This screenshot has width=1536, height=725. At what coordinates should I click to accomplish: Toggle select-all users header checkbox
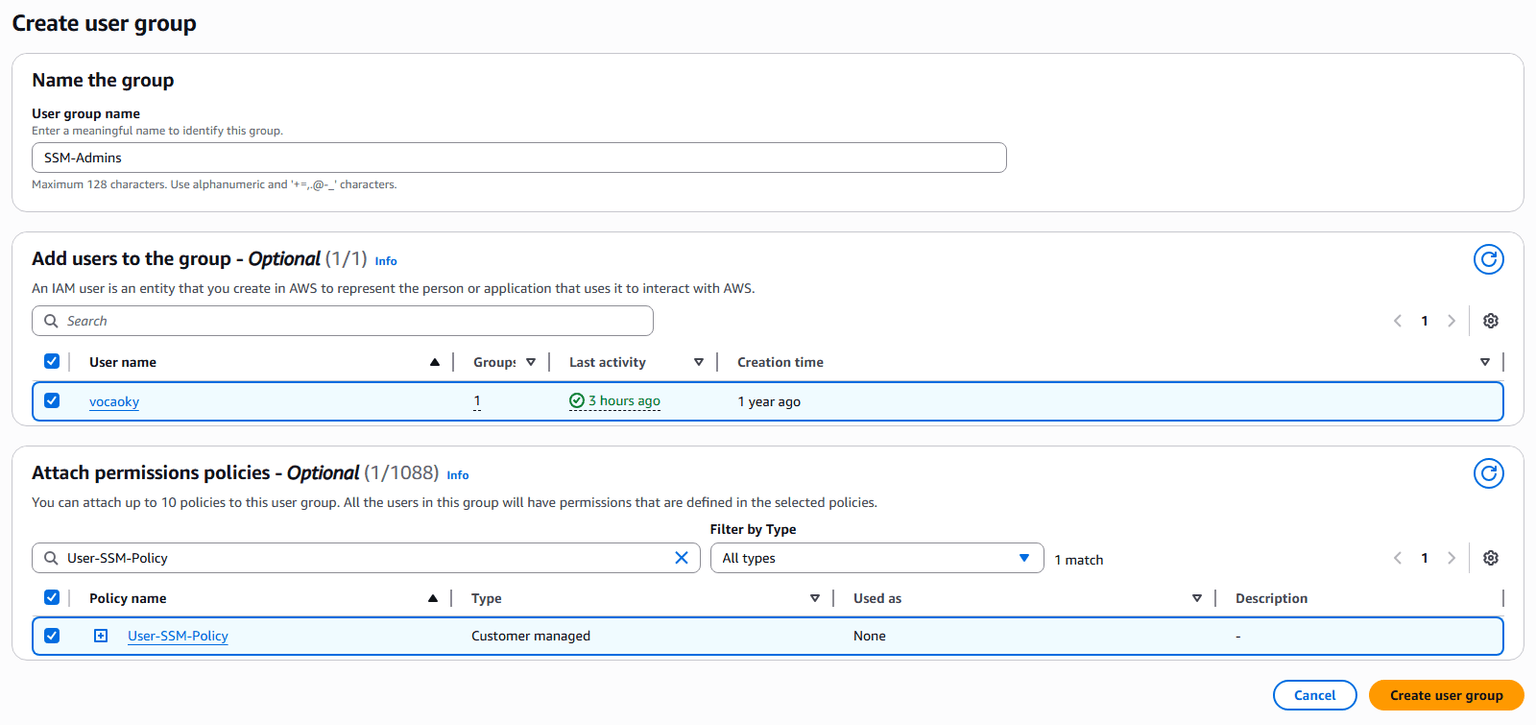[52, 362]
